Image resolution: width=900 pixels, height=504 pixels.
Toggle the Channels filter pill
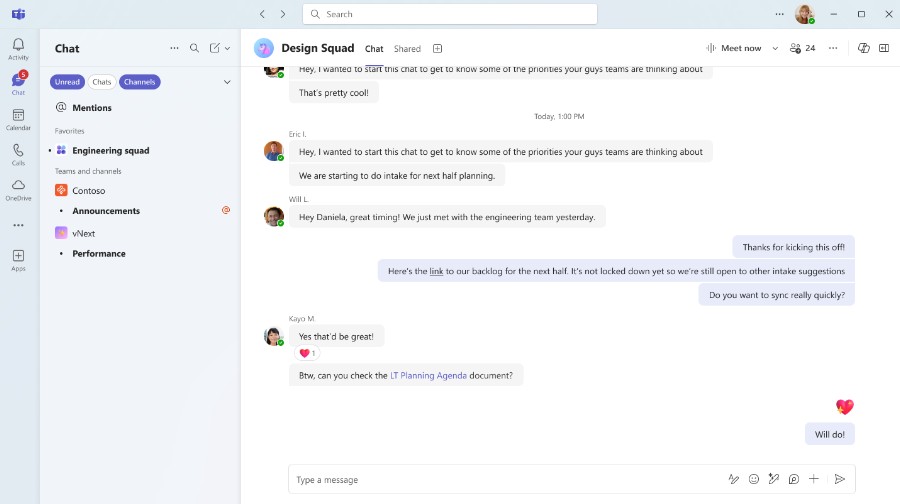[140, 82]
